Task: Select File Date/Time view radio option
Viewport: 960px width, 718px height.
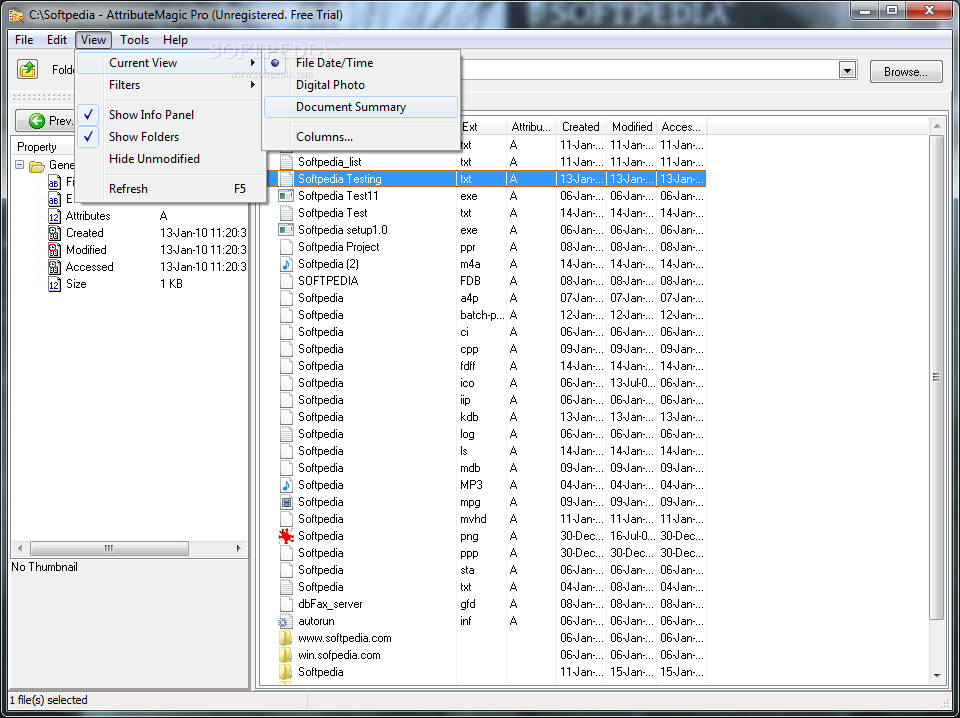Action: [361, 63]
